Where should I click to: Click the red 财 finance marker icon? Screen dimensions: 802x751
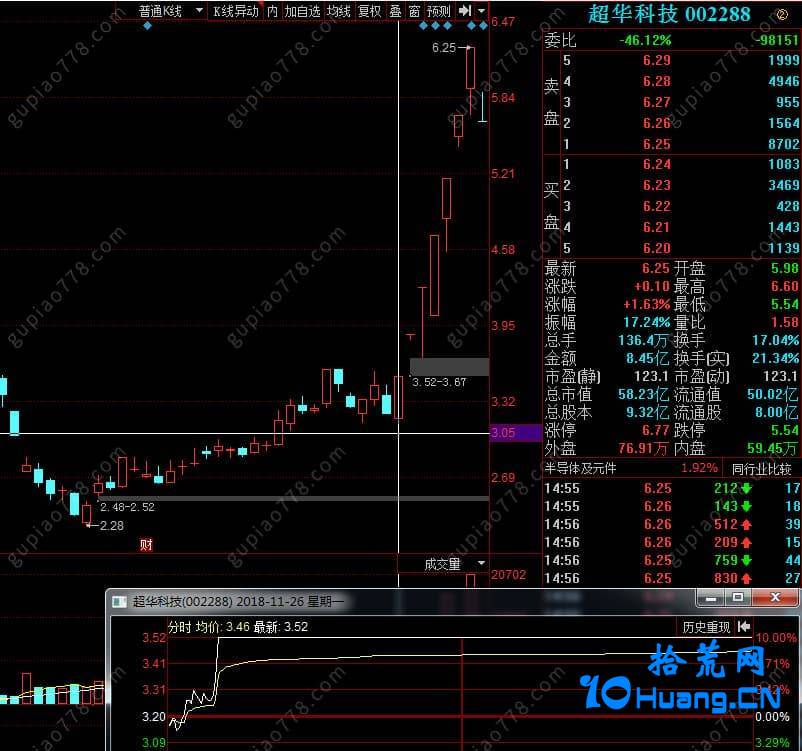click(146, 545)
